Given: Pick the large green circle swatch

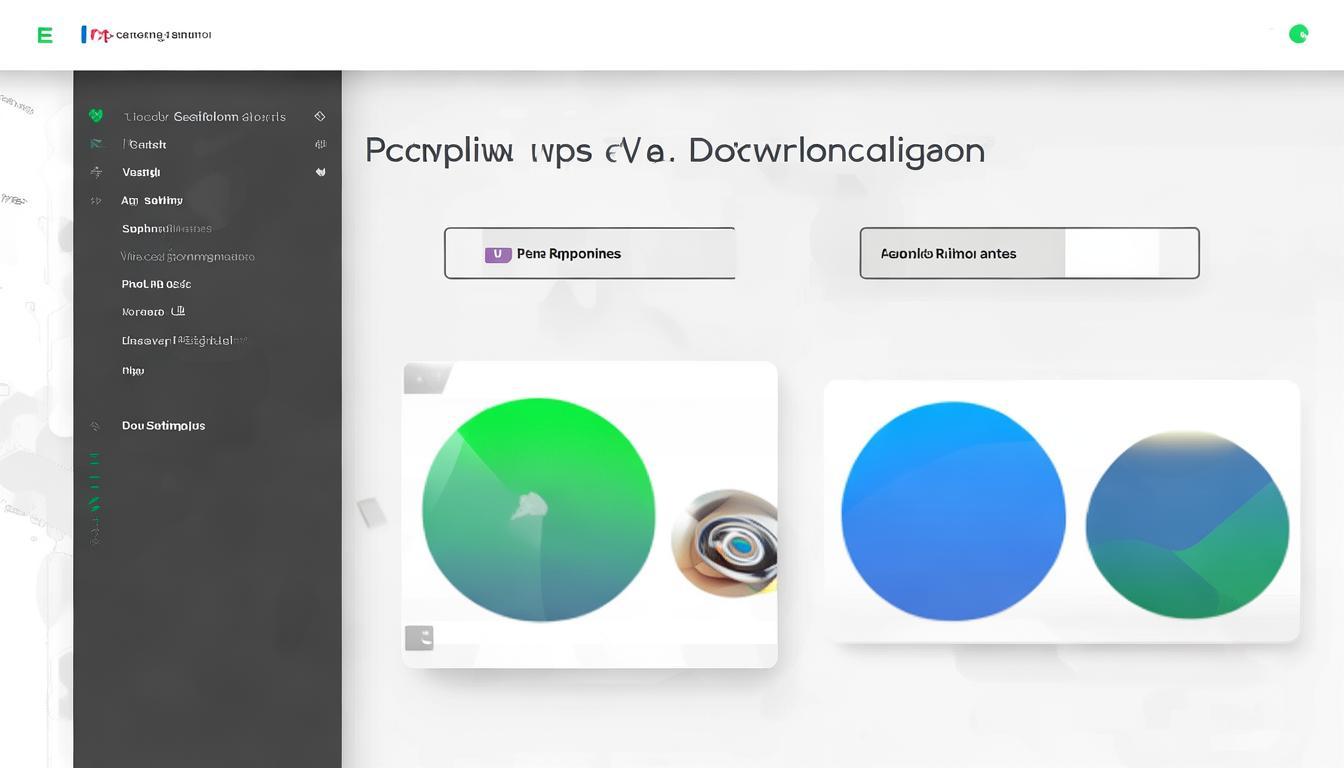Looking at the screenshot, I should click(x=538, y=510).
